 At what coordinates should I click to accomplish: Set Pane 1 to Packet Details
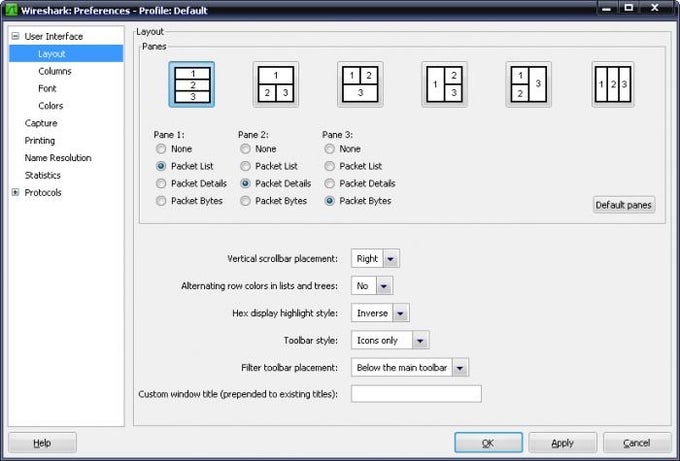point(161,183)
